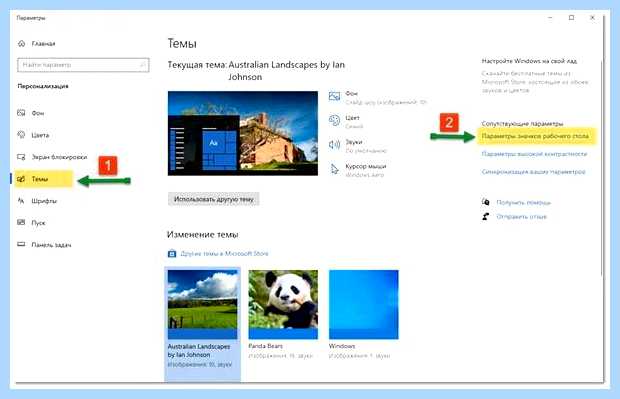Image resolution: width=620 pixels, height=399 pixels.
Task: Click the Цвет color palette icon beside preview
Action: 335,120
